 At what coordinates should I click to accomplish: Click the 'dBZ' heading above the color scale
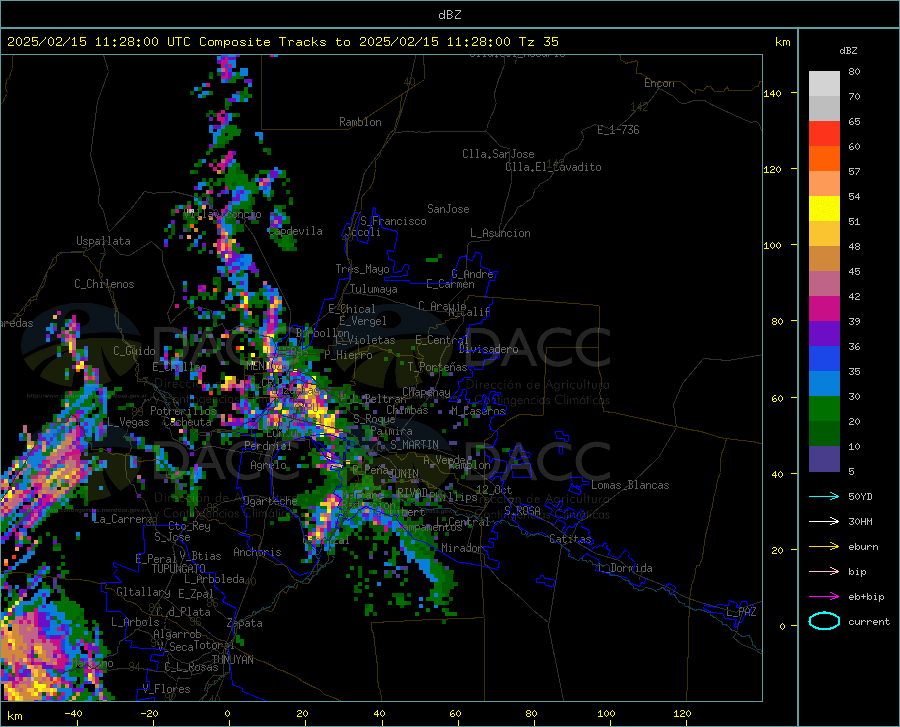click(x=848, y=50)
